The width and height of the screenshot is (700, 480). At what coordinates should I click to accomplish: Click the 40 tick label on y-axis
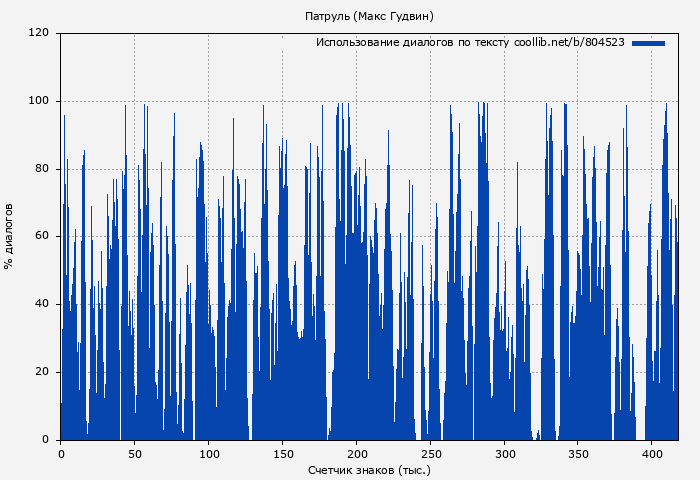coord(42,304)
